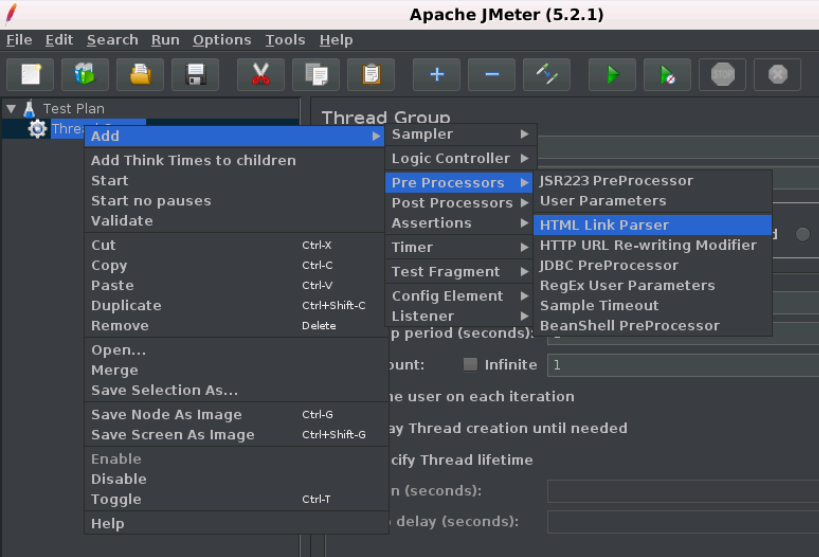
Task: Expand the Timer submenu
Action: (x=461, y=247)
